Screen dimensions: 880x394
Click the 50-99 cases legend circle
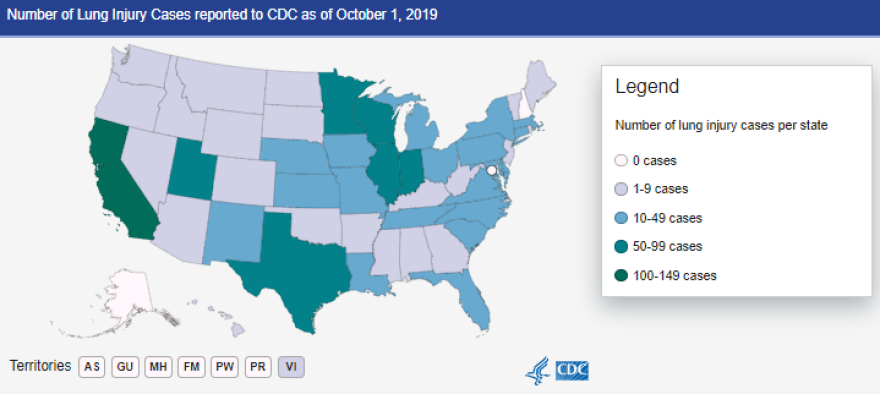(621, 247)
